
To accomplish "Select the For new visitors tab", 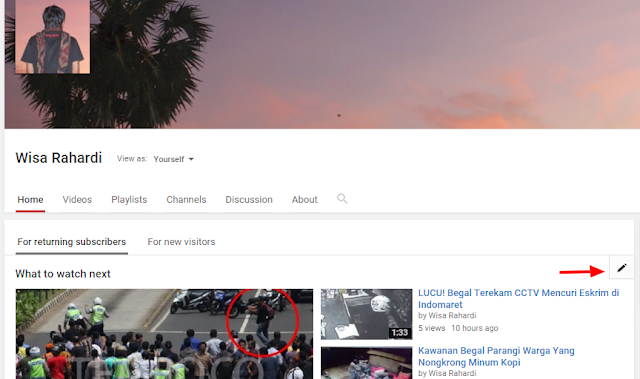I will tap(181, 242).
